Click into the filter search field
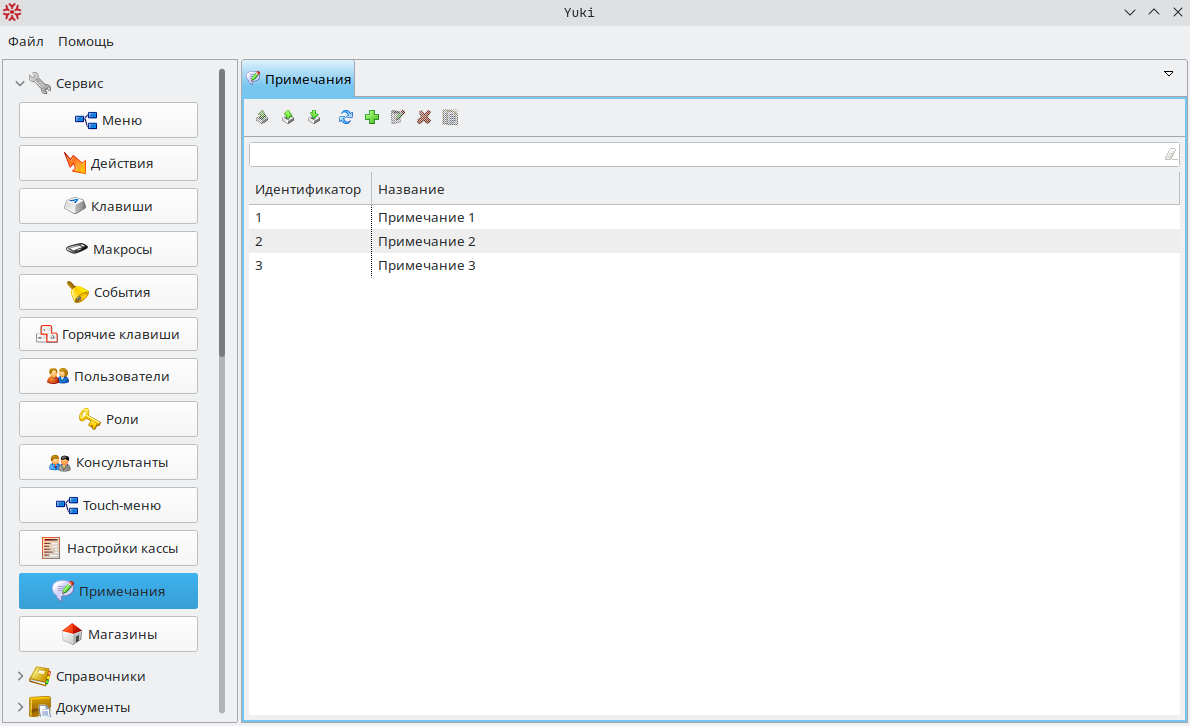This screenshot has height=726, width=1190. (x=700, y=154)
